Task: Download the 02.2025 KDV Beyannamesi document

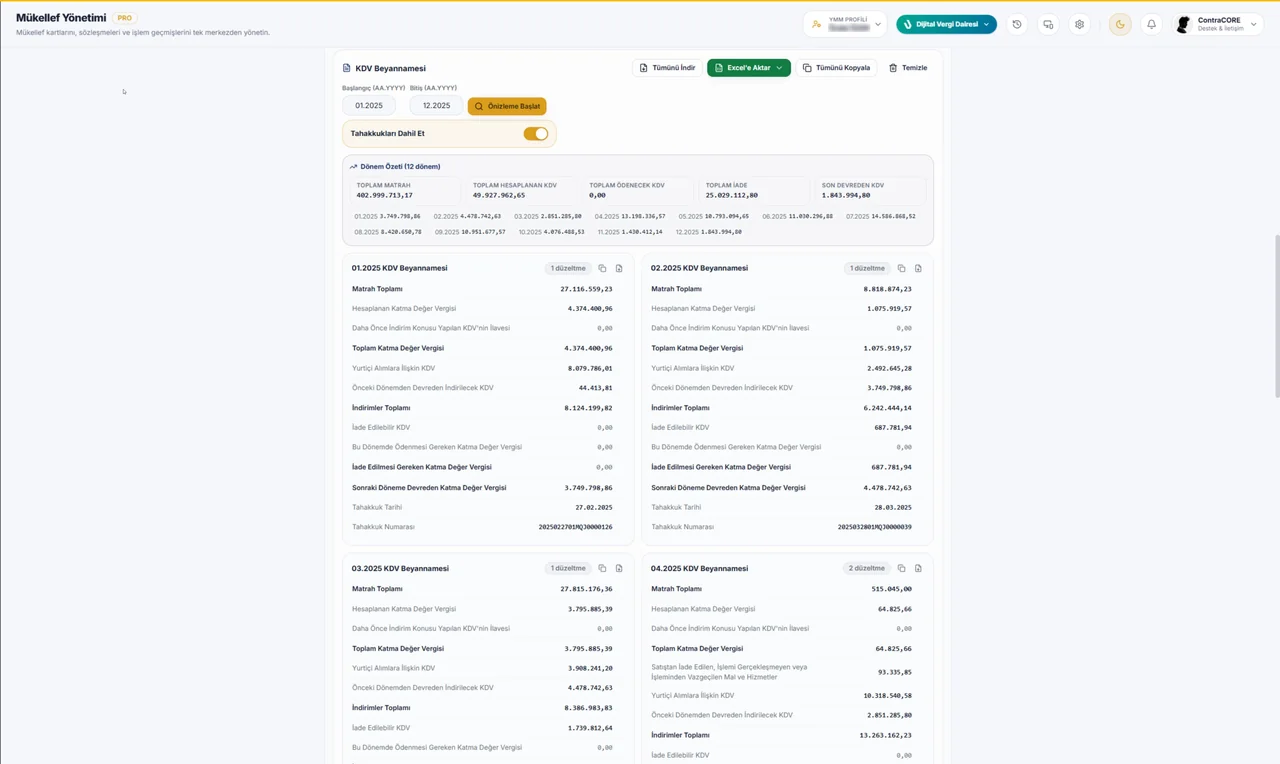Action: click(918, 268)
